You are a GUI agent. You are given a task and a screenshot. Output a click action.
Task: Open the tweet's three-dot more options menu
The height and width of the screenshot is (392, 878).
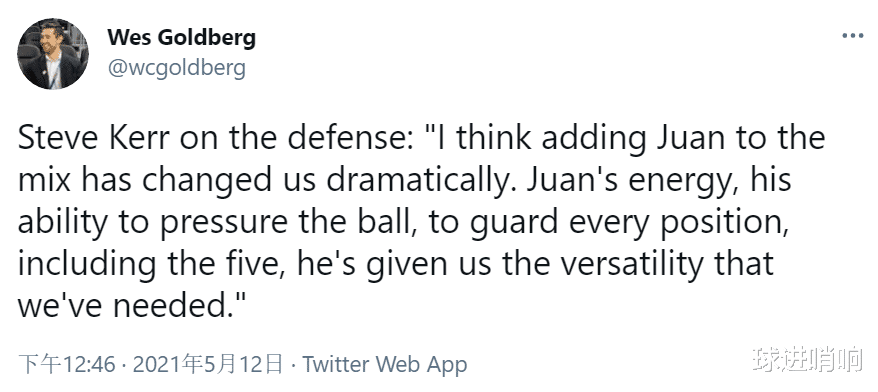point(852,36)
